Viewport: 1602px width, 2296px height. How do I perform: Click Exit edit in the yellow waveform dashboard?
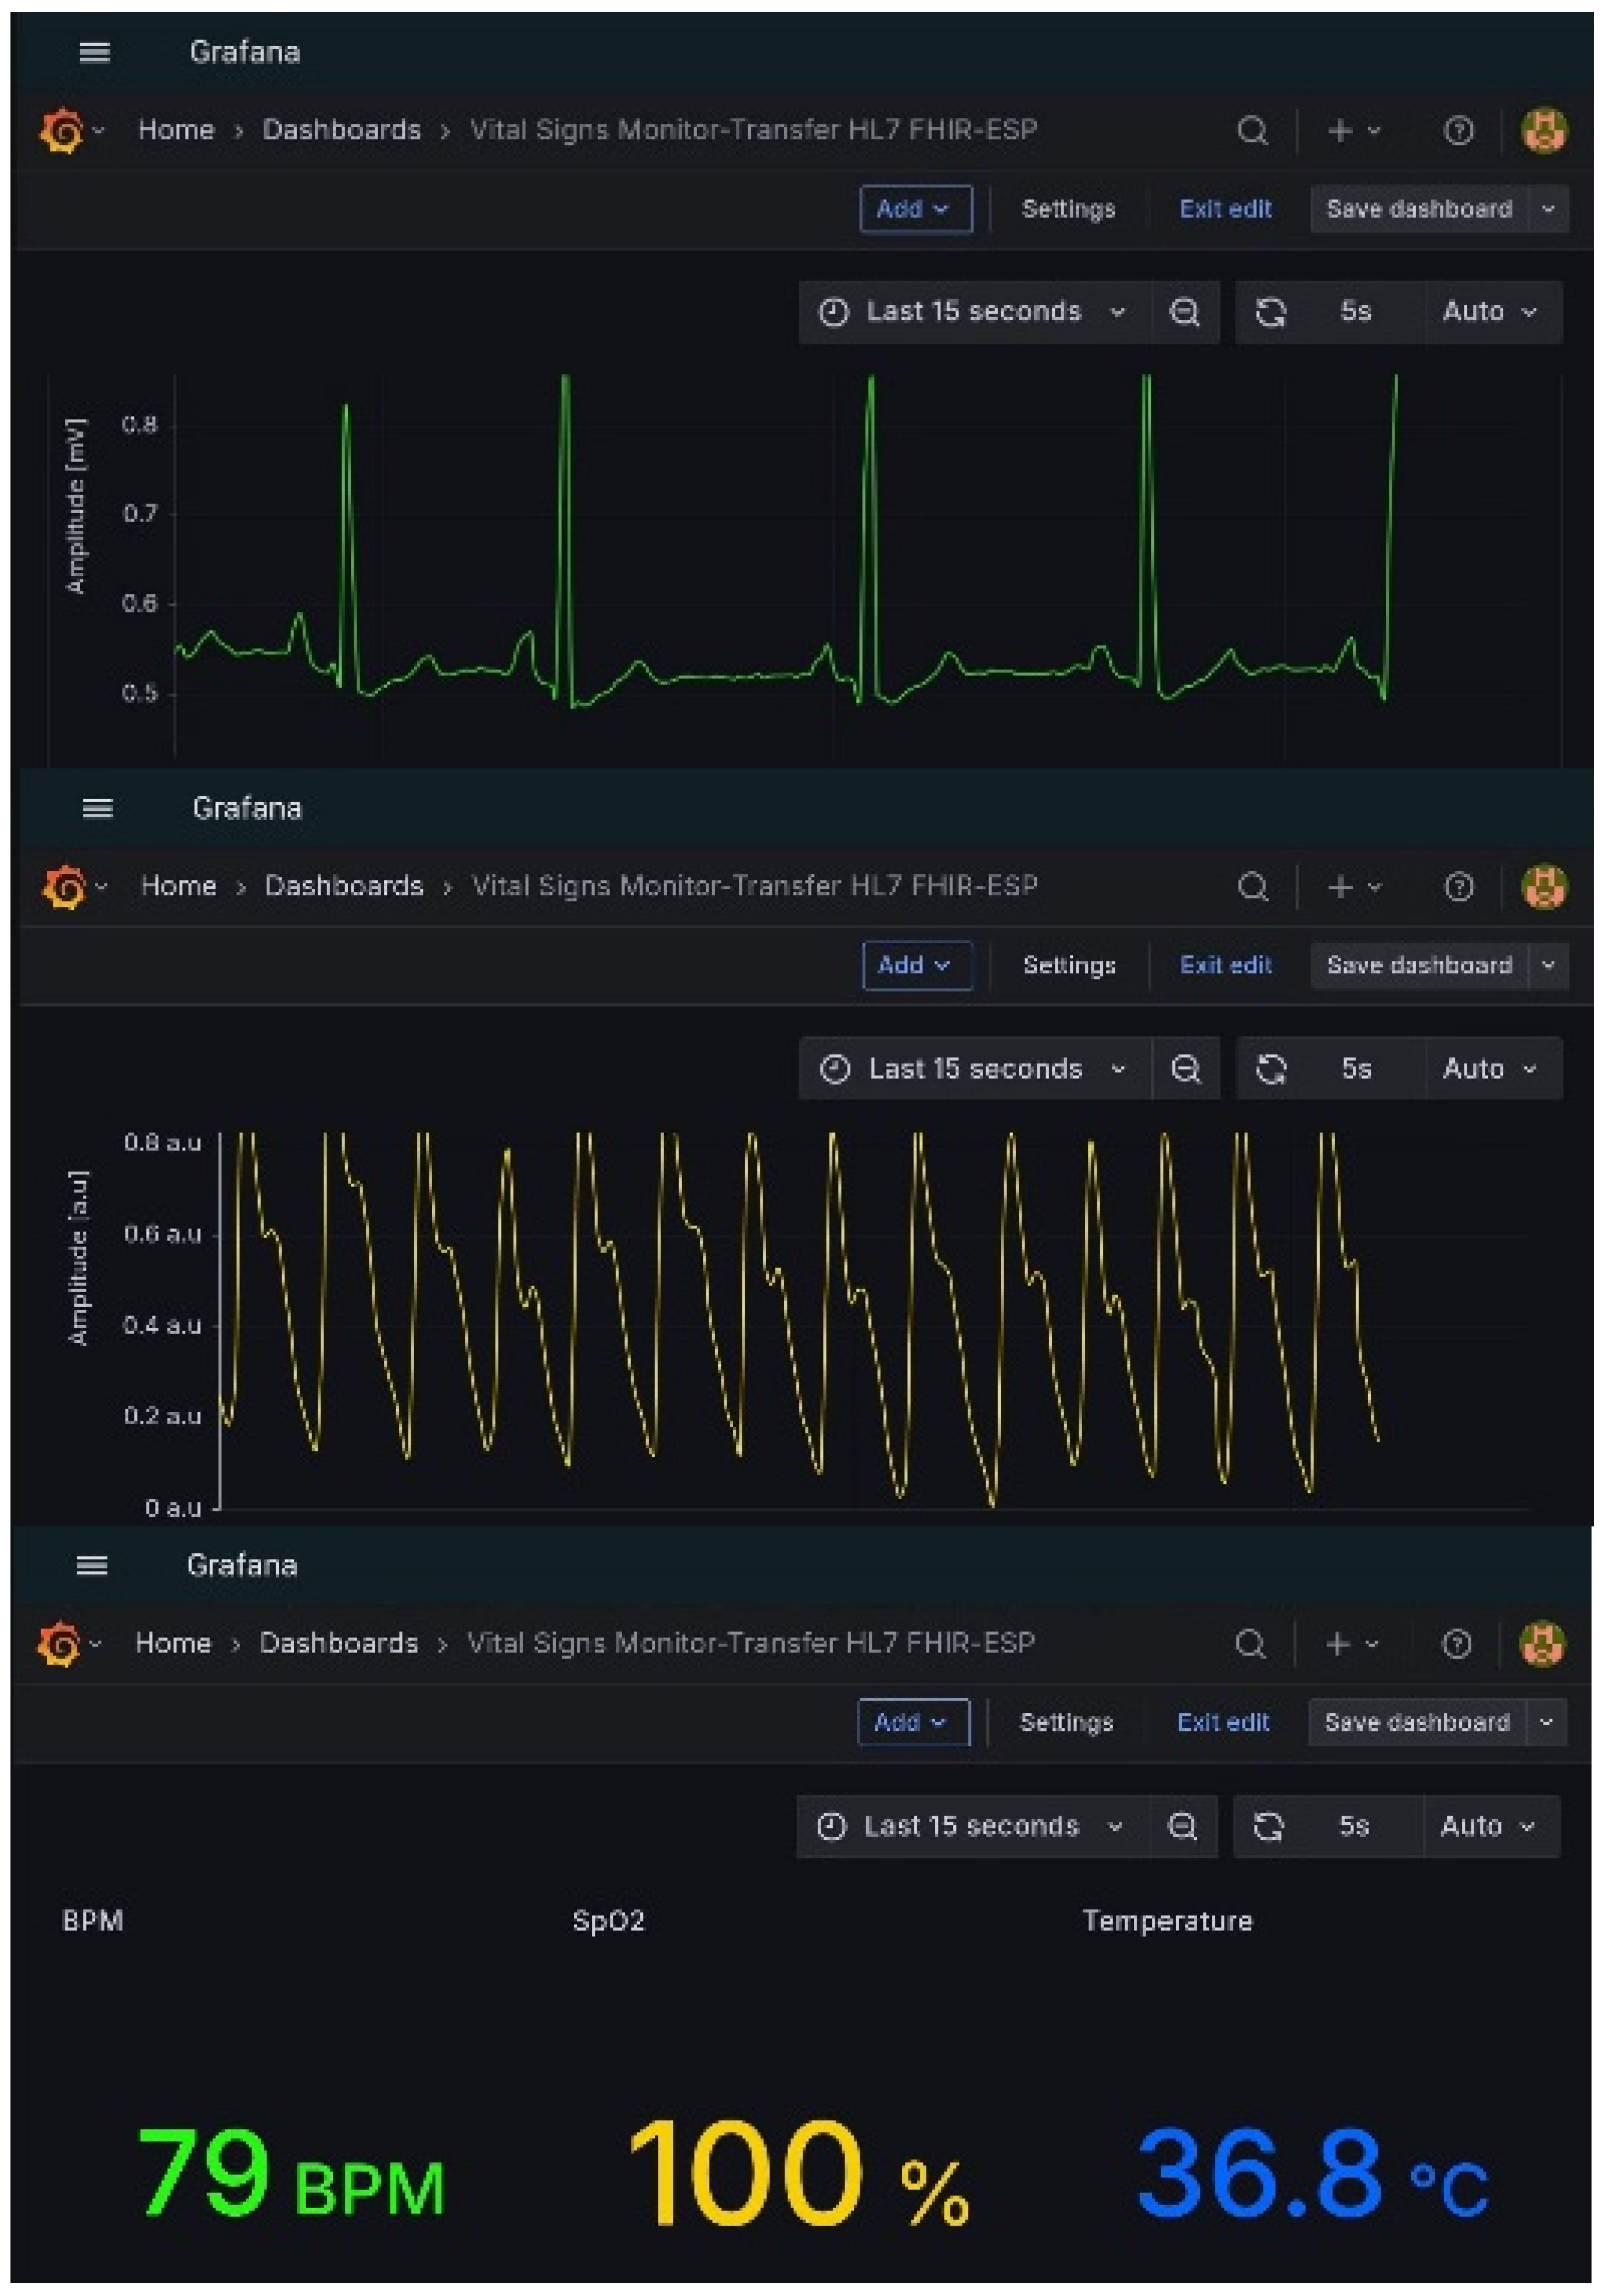click(1225, 965)
